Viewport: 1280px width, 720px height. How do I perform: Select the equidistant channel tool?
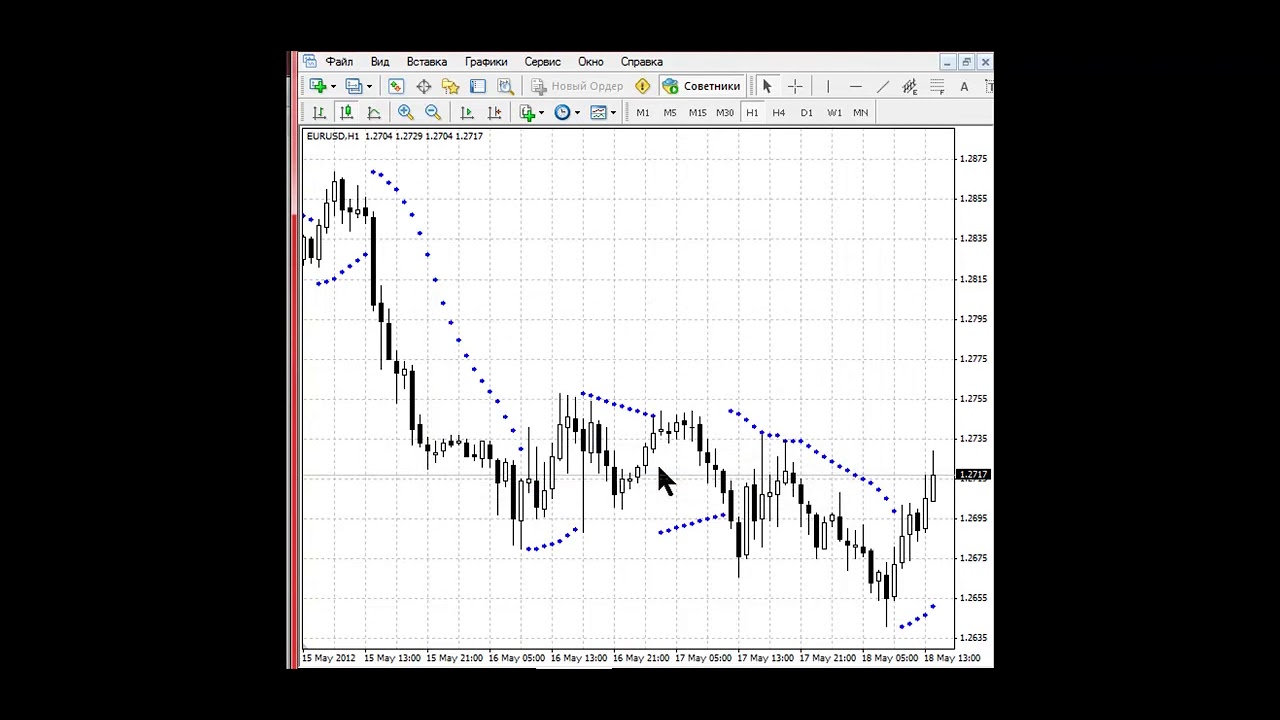click(x=909, y=87)
